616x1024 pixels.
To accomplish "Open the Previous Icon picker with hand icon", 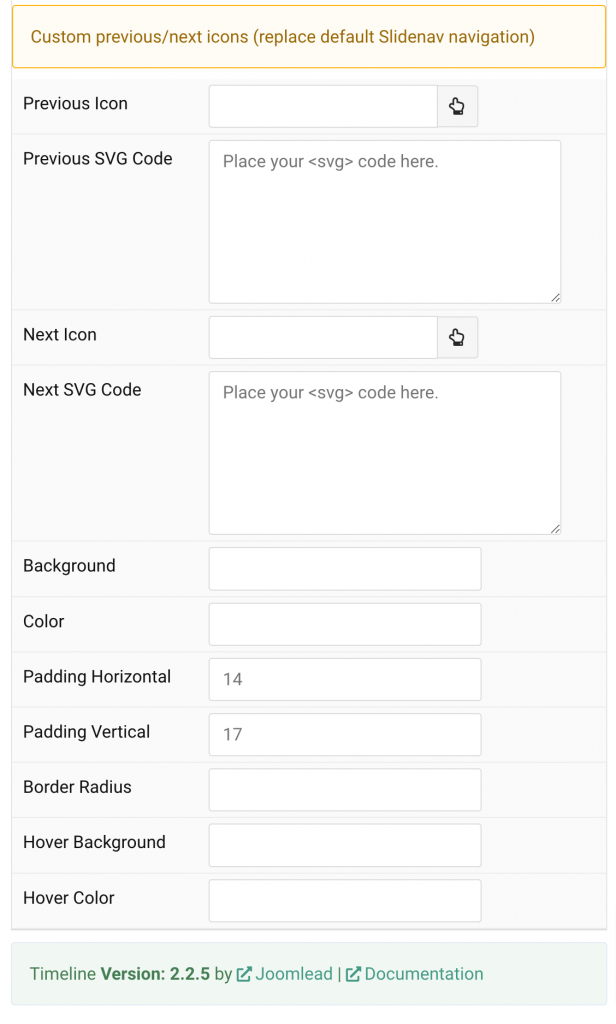I will 457,106.
